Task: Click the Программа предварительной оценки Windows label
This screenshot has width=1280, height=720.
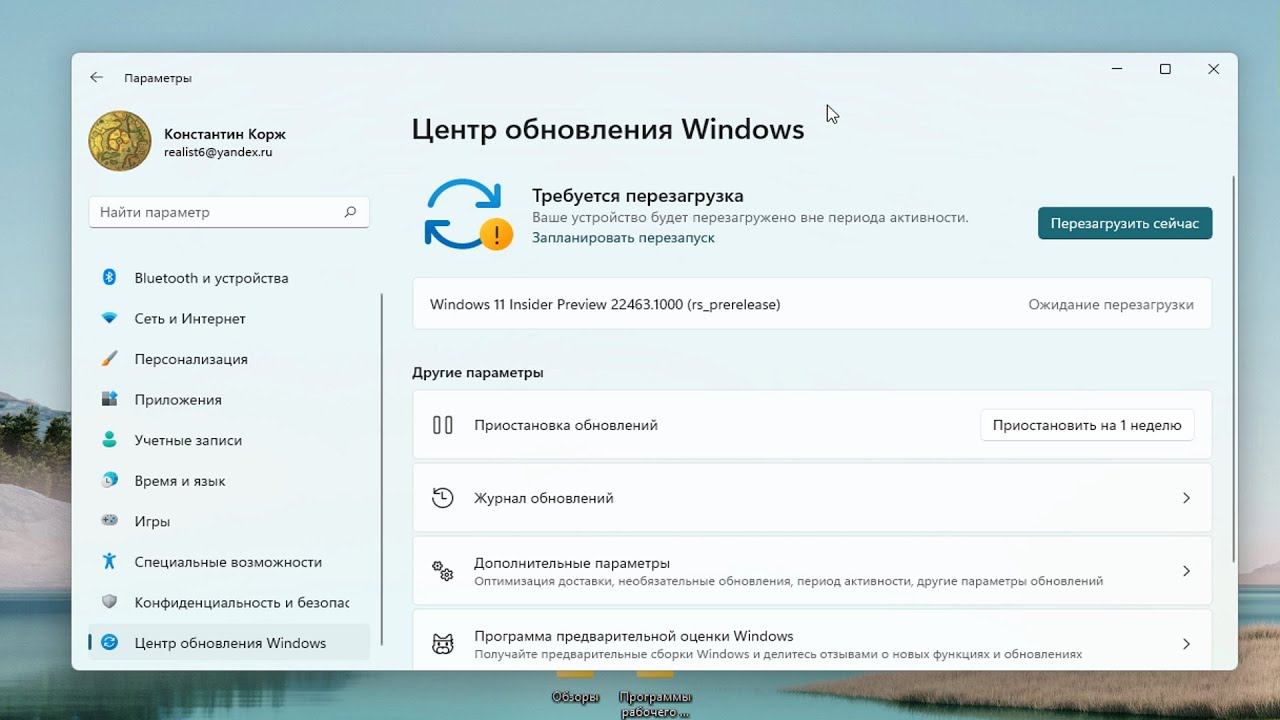Action: (x=634, y=636)
